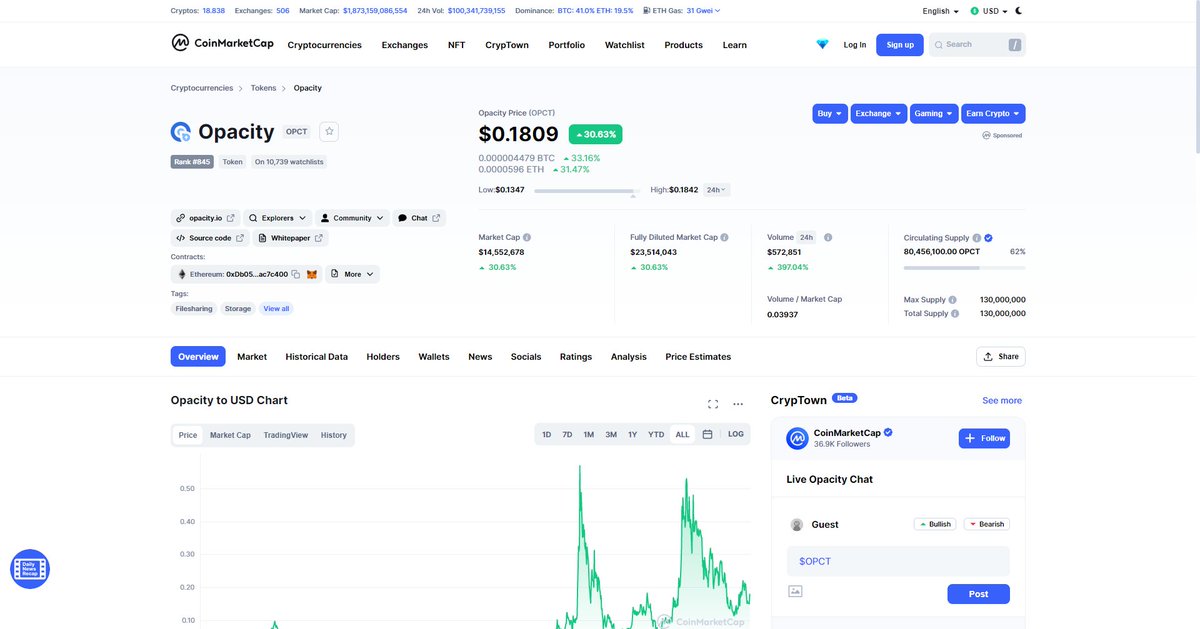Click the Opacity coin logo
The height and width of the screenshot is (629, 1200).
[181, 132]
